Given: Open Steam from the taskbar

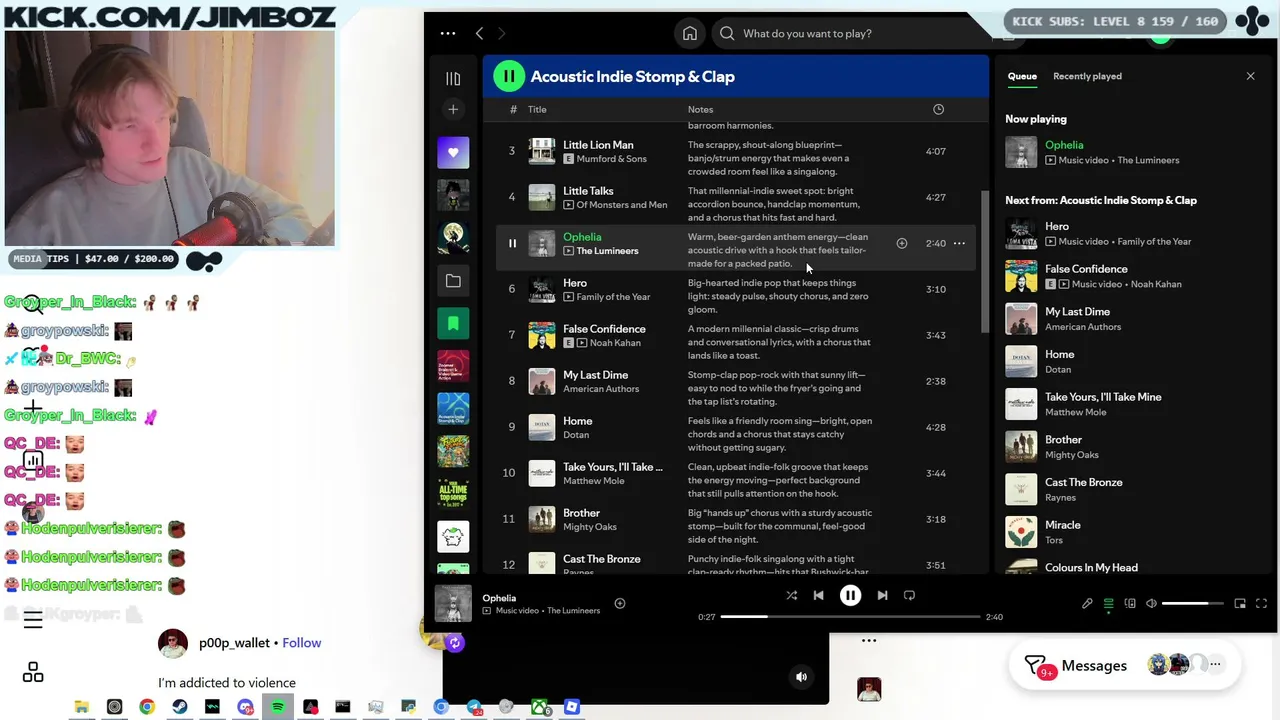Looking at the screenshot, I should [180, 707].
